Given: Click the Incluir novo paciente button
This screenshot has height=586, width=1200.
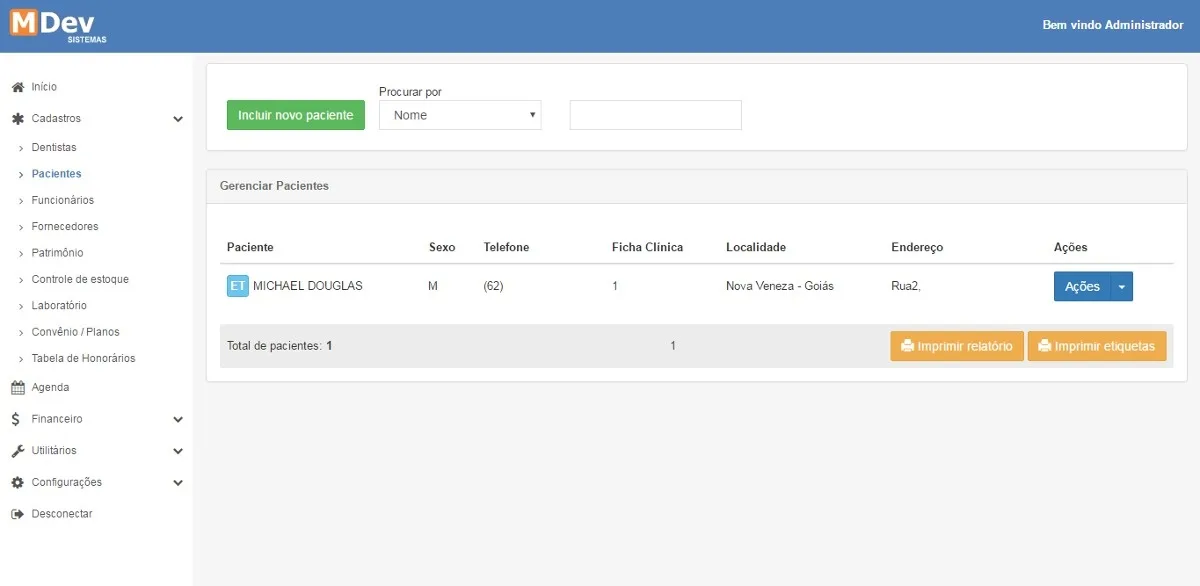Looking at the screenshot, I should click(296, 115).
